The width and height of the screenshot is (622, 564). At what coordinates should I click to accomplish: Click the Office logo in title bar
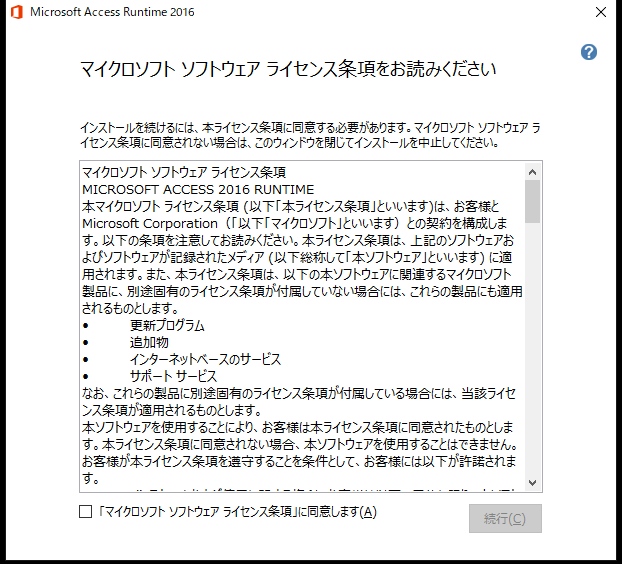(x=17, y=12)
